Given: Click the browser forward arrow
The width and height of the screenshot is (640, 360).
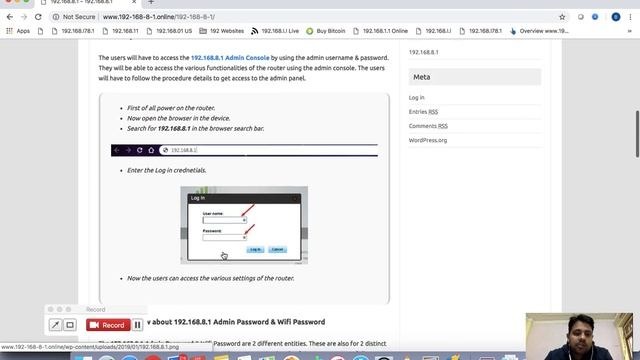Looking at the screenshot, I should 24,17.
